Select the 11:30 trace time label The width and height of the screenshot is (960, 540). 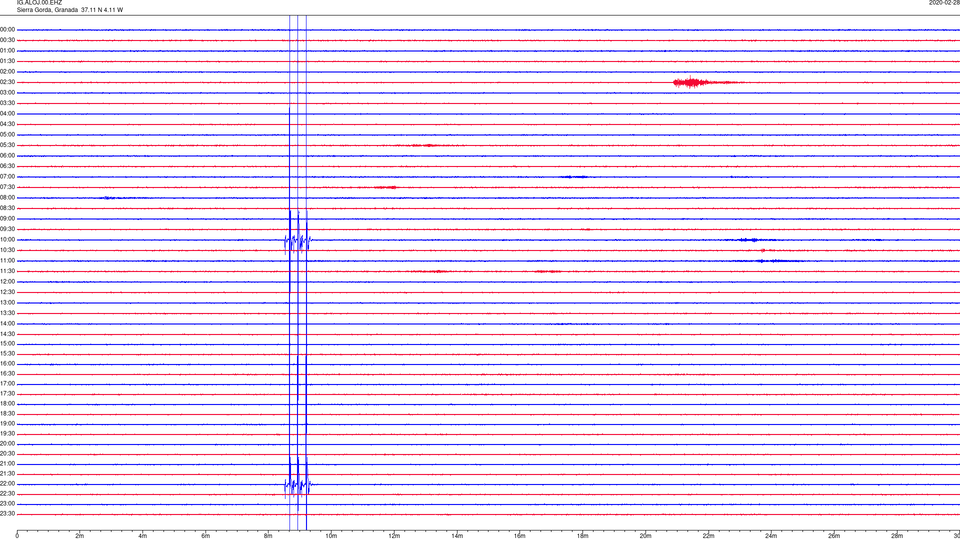[x=7, y=271]
